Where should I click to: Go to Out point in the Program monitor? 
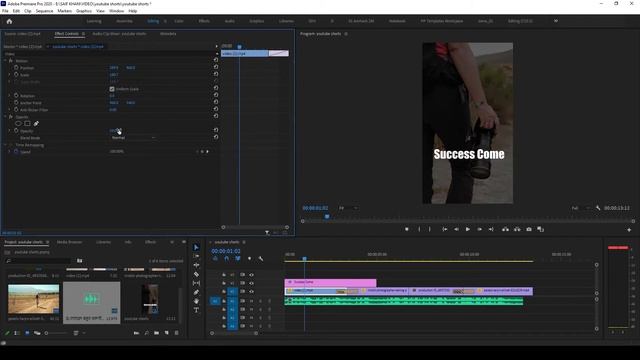coord(491,229)
